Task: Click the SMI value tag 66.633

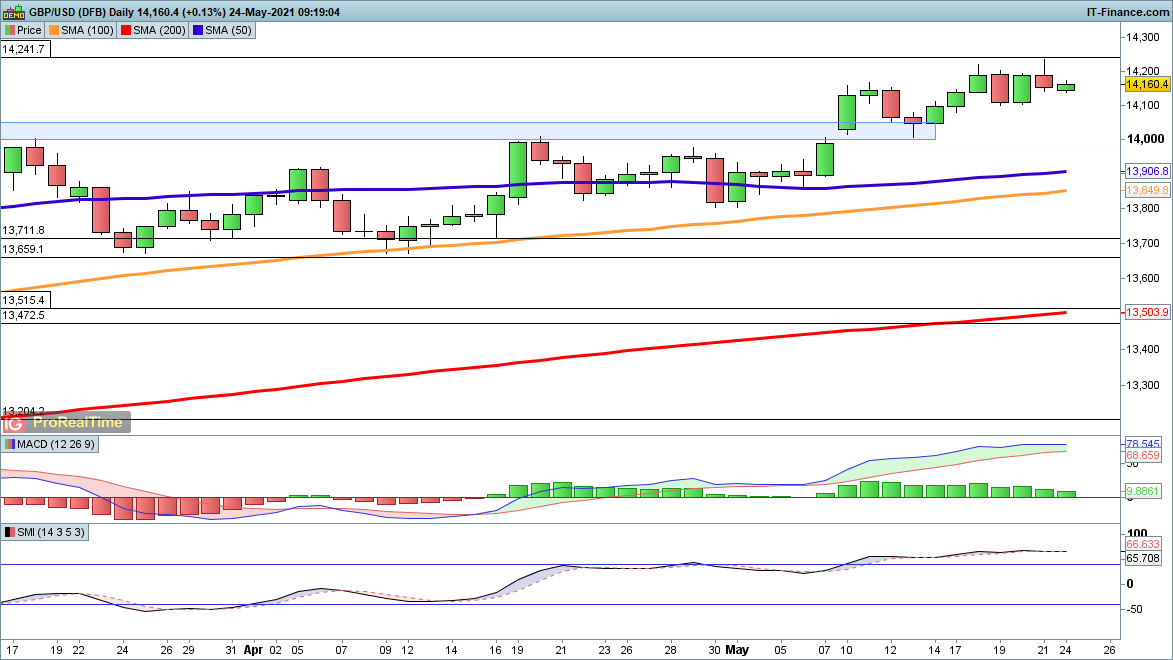Action: click(x=1143, y=544)
